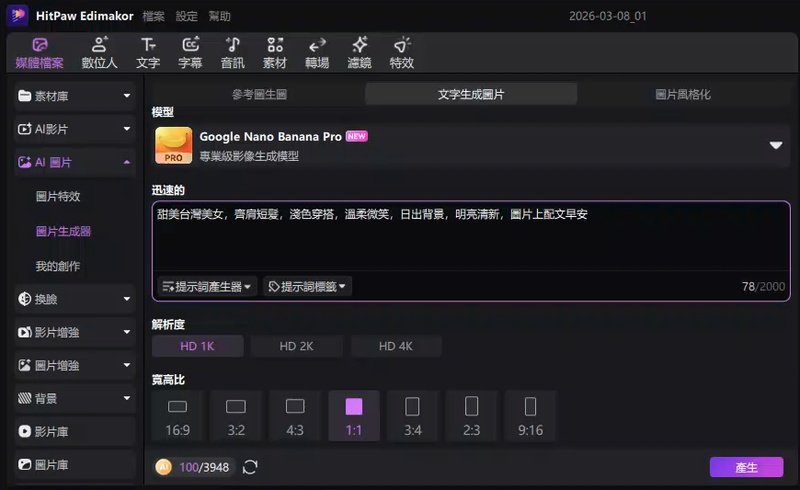Click inside the prompt text field

(x=471, y=236)
